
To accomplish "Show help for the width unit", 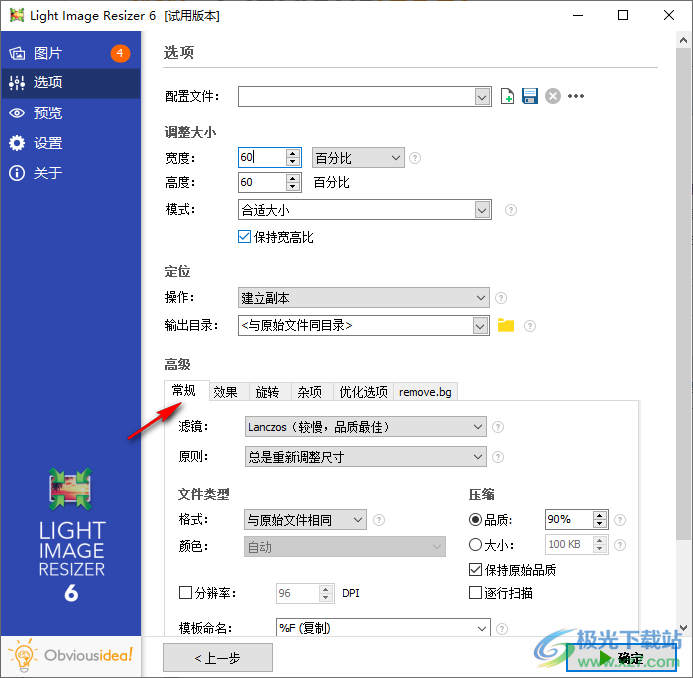I will (x=415, y=158).
